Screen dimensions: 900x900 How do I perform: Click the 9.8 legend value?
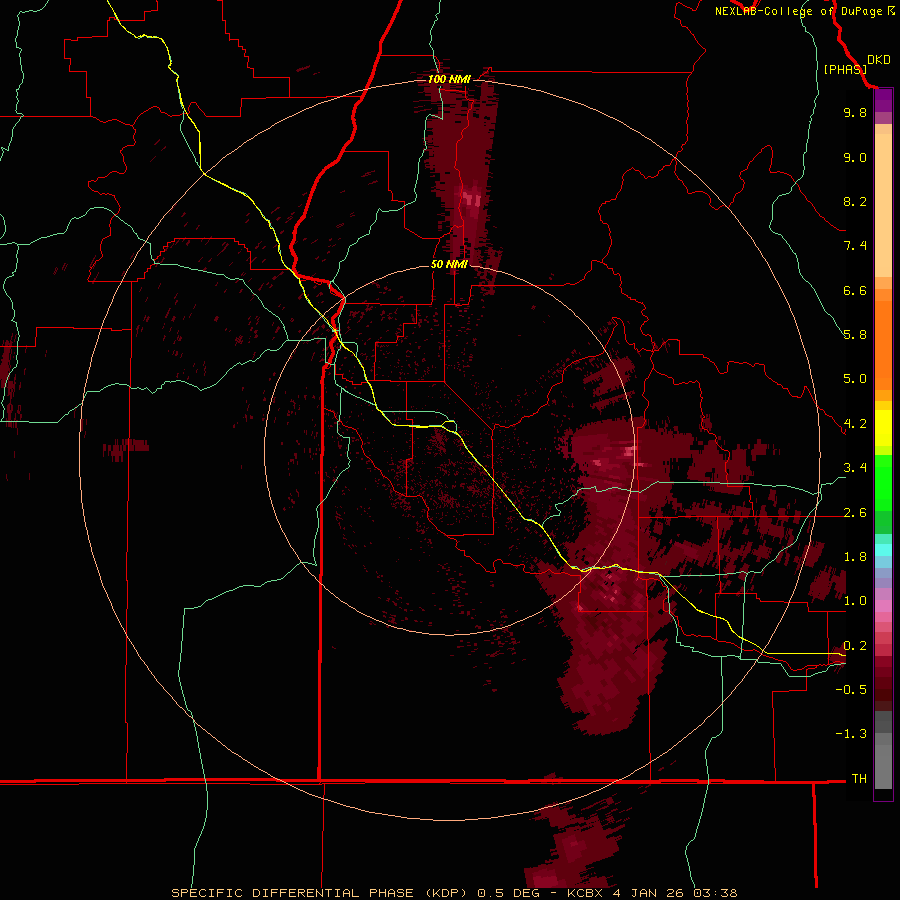pyautogui.click(x=855, y=112)
